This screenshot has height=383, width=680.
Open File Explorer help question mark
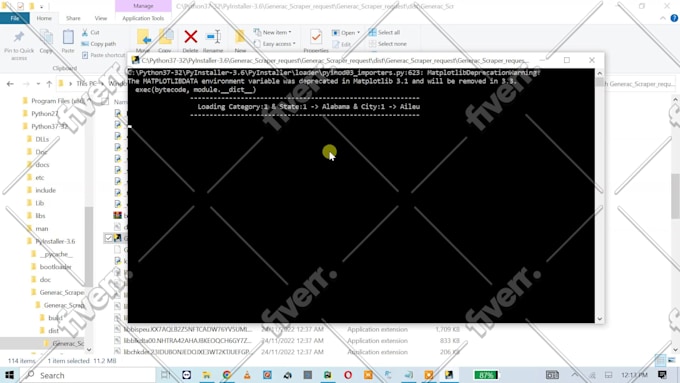pos(674,18)
